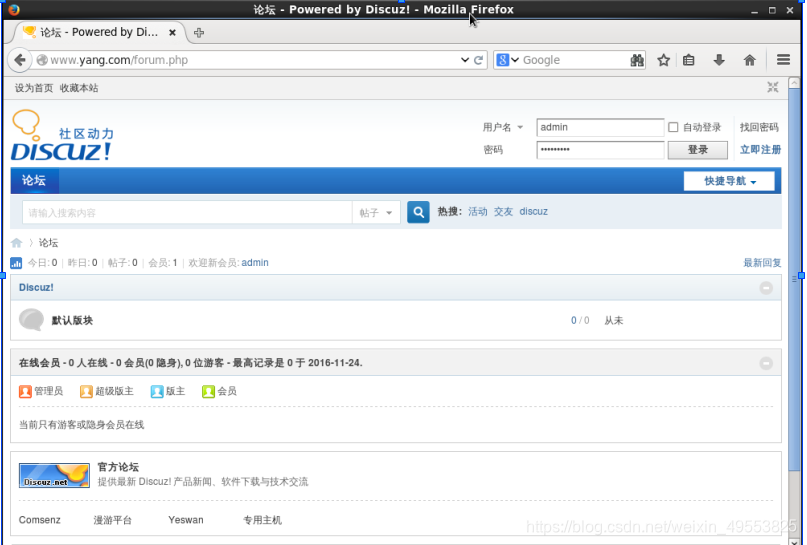Click the page vertical scrollbar thumb
Screen dimensions: 807x545
794,278
